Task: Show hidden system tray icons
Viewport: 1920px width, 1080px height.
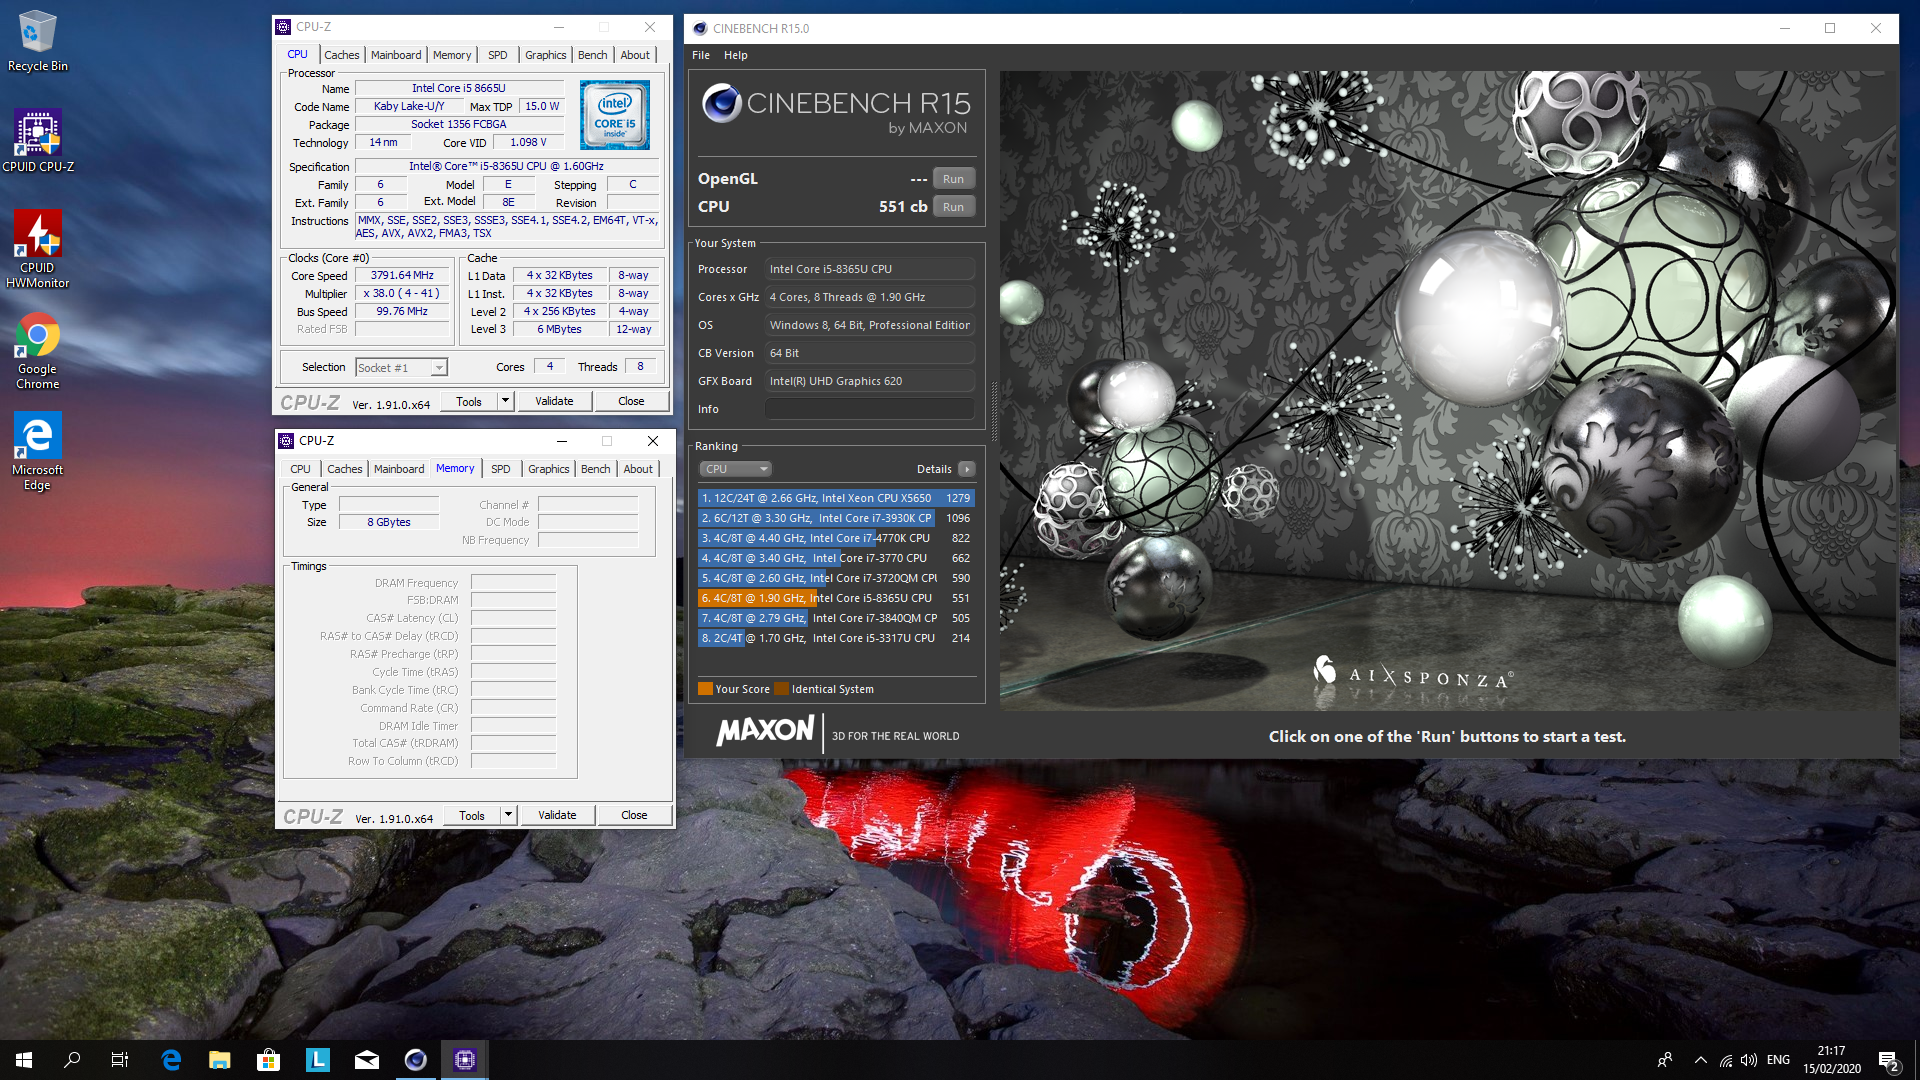Action: click(1700, 1060)
